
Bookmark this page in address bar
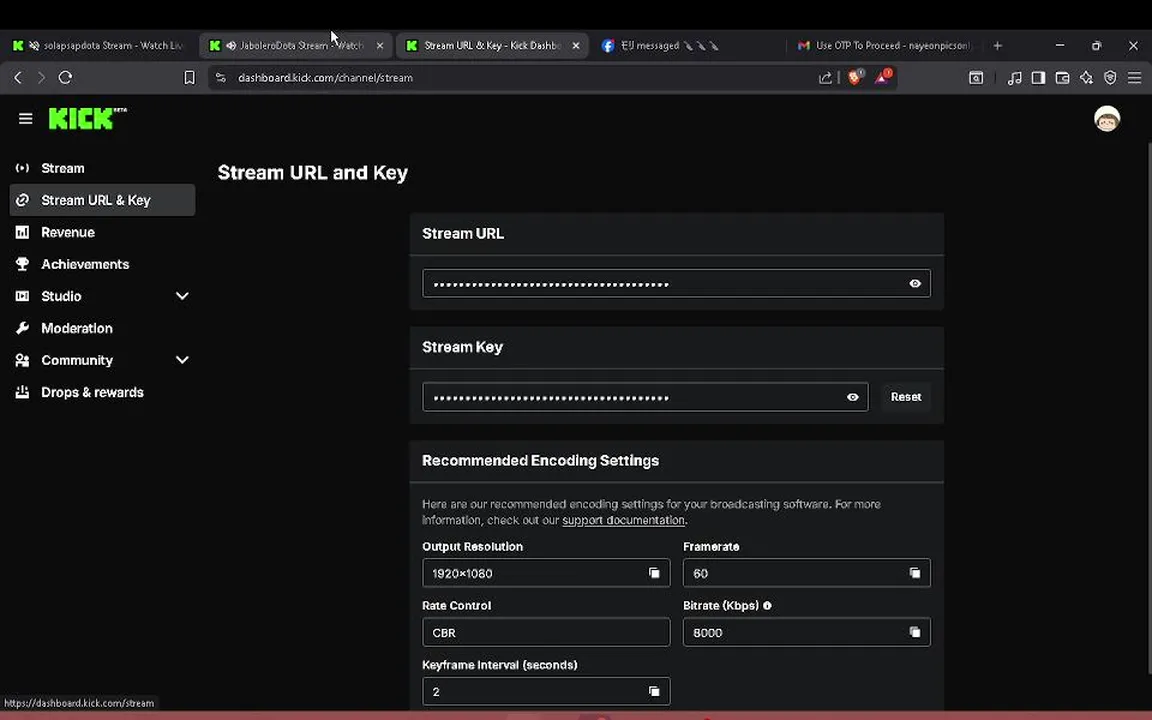tap(189, 77)
